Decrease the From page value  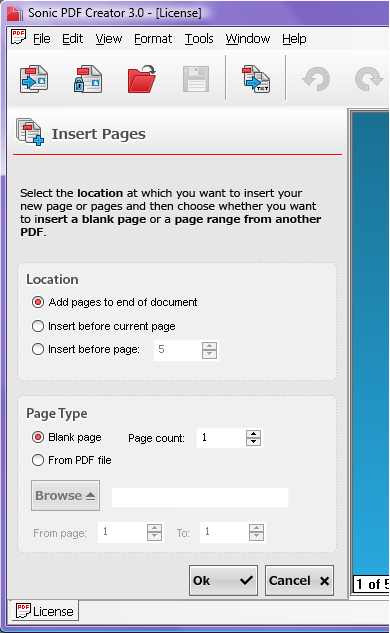click(x=155, y=537)
